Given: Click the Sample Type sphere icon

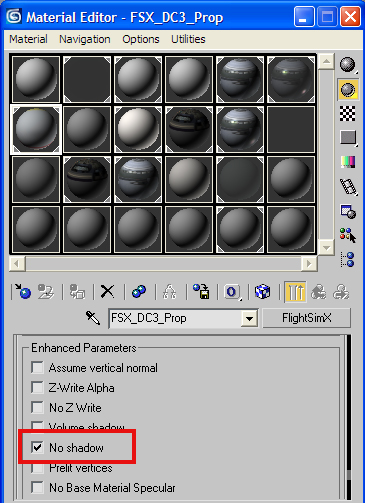Looking at the screenshot, I should pos(348,65).
